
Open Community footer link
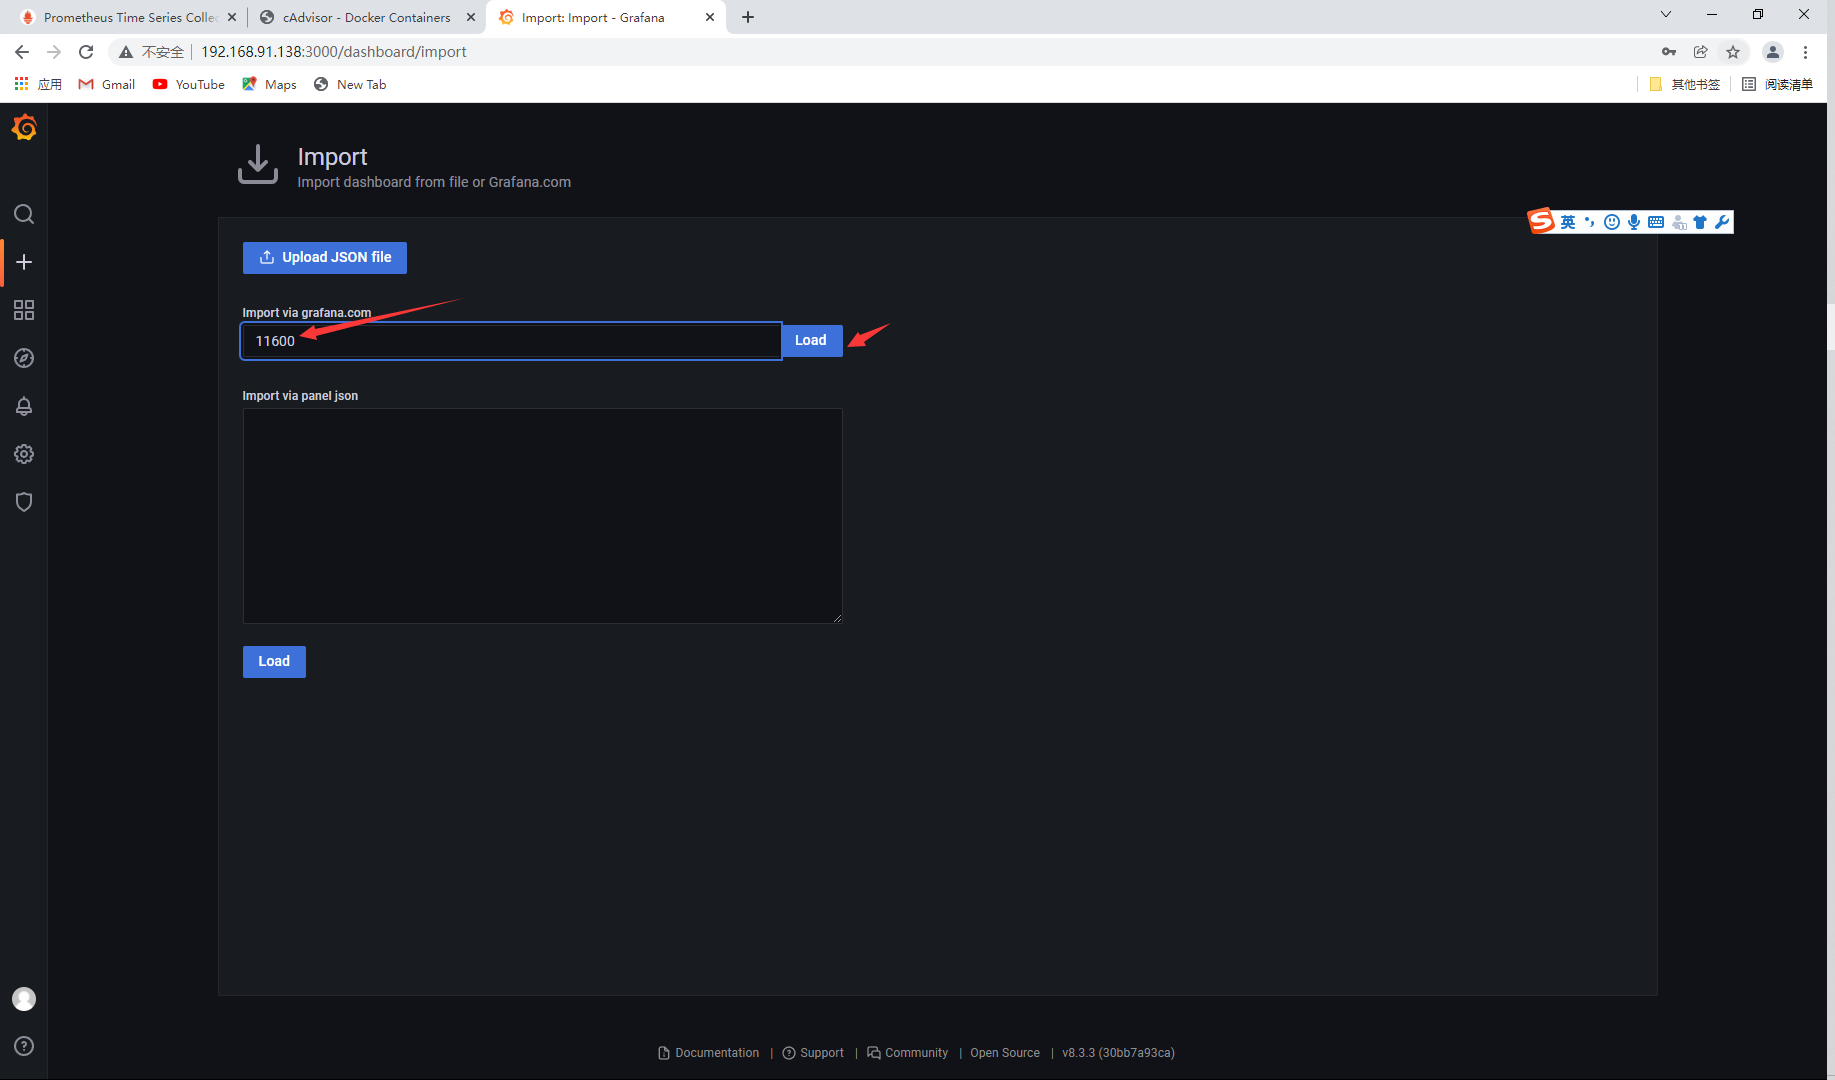coord(908,1053)
